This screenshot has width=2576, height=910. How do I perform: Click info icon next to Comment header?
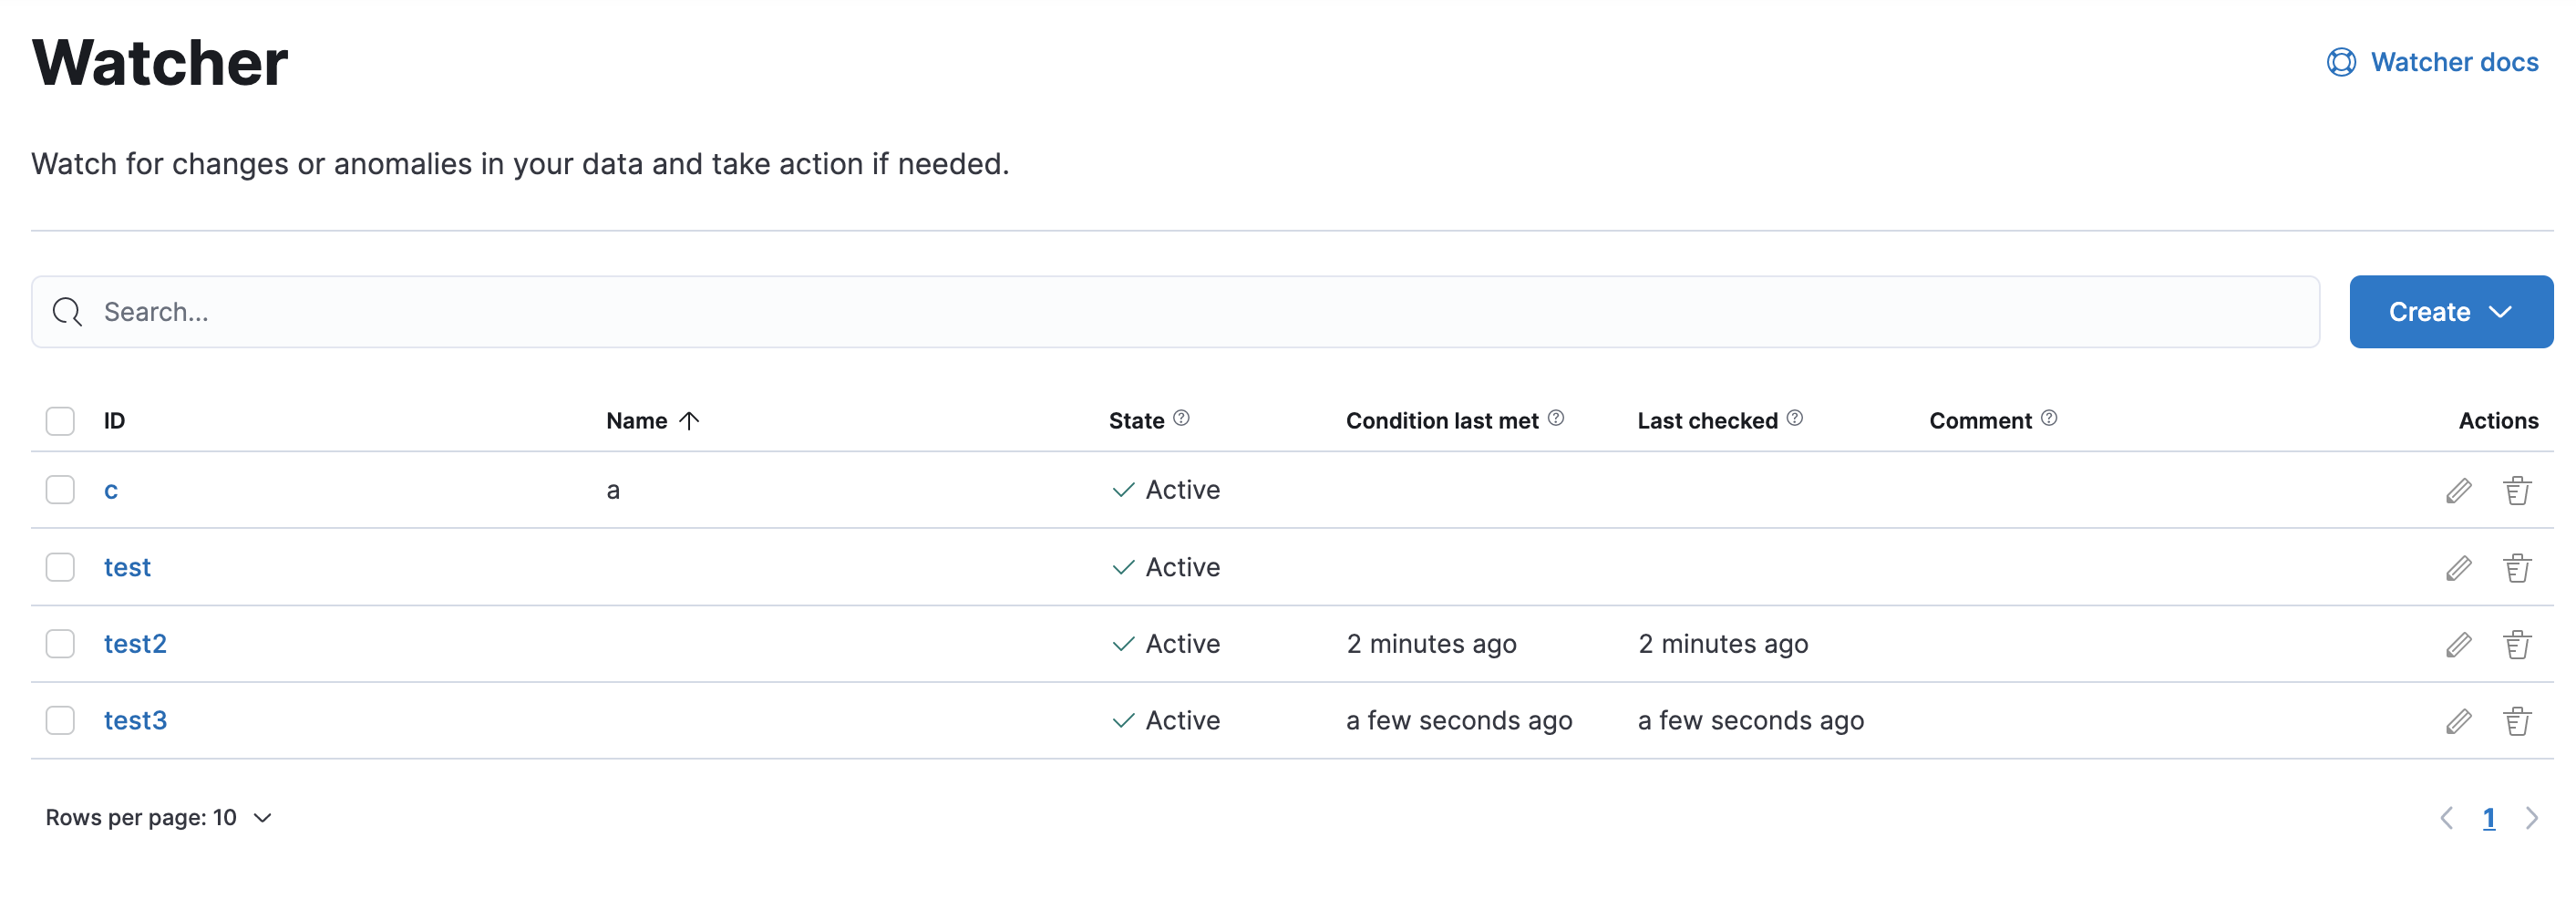[x=2048, y=419]
